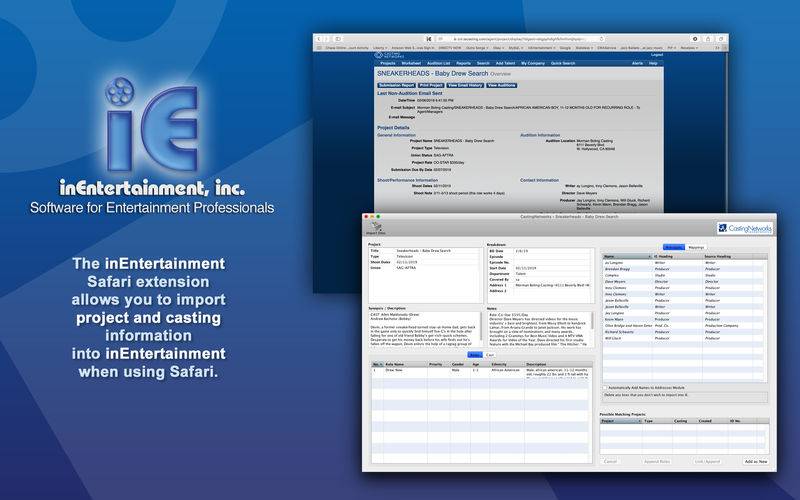Click the Role Name column header
Viewport: 800px width, 500px height.
click(x=406, y=364)
